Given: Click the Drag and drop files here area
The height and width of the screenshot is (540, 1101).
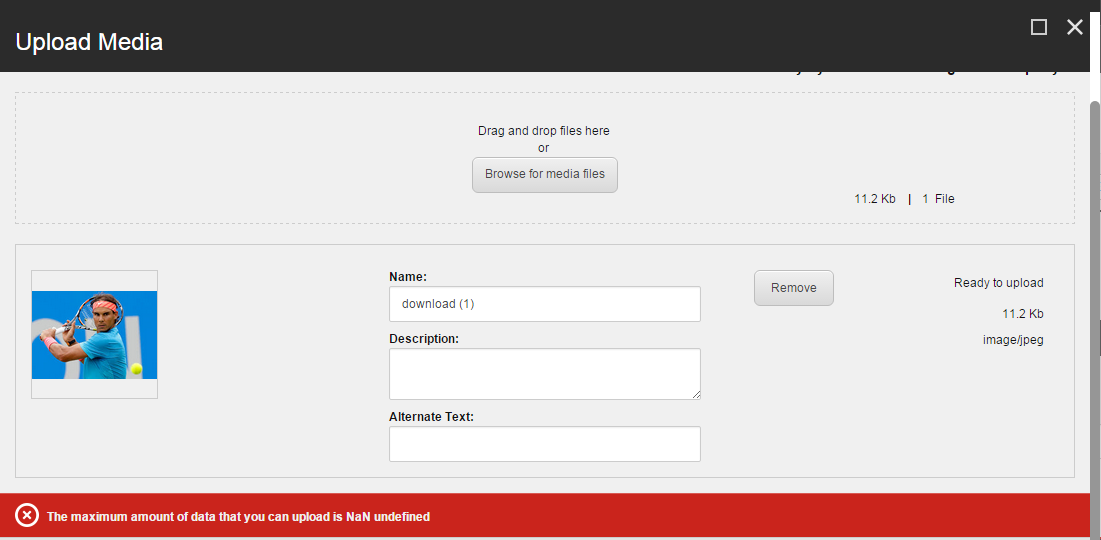Looking at the screenshot, I should tap(543, 131).
